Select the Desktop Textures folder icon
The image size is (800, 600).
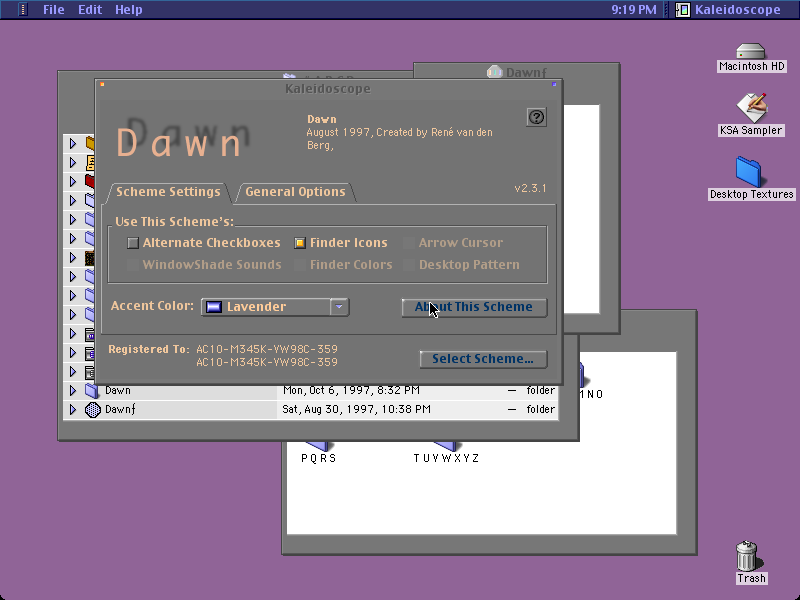click(x=748, y=172)
